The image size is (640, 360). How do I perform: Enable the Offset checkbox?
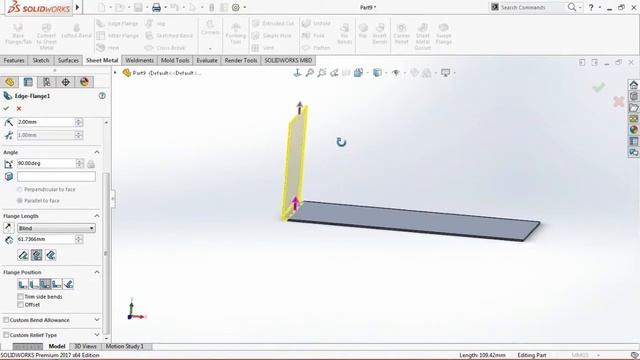[20, 305]
